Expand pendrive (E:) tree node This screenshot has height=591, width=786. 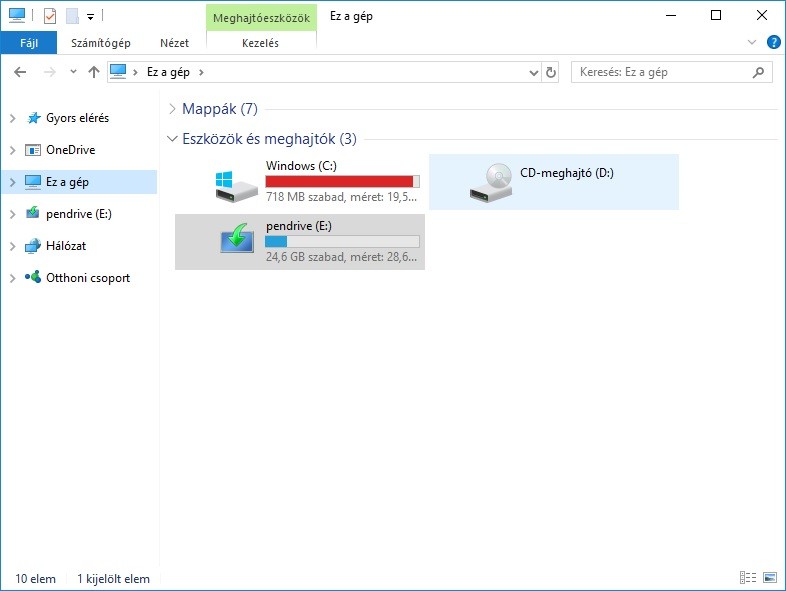[x=13, y=214]
